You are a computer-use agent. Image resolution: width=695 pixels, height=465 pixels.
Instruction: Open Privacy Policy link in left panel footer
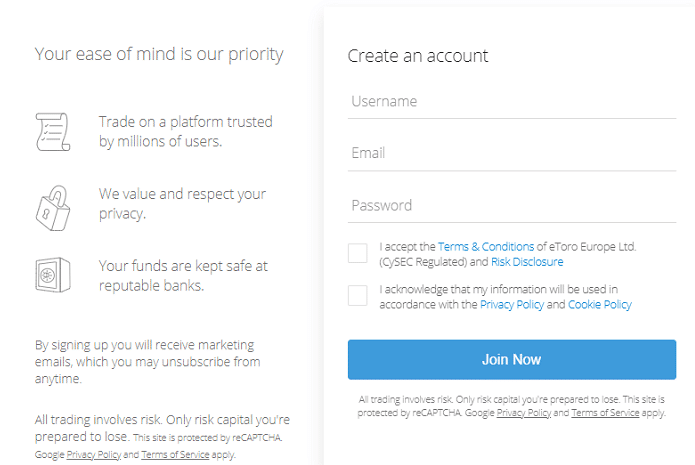[x=94, y=454]
